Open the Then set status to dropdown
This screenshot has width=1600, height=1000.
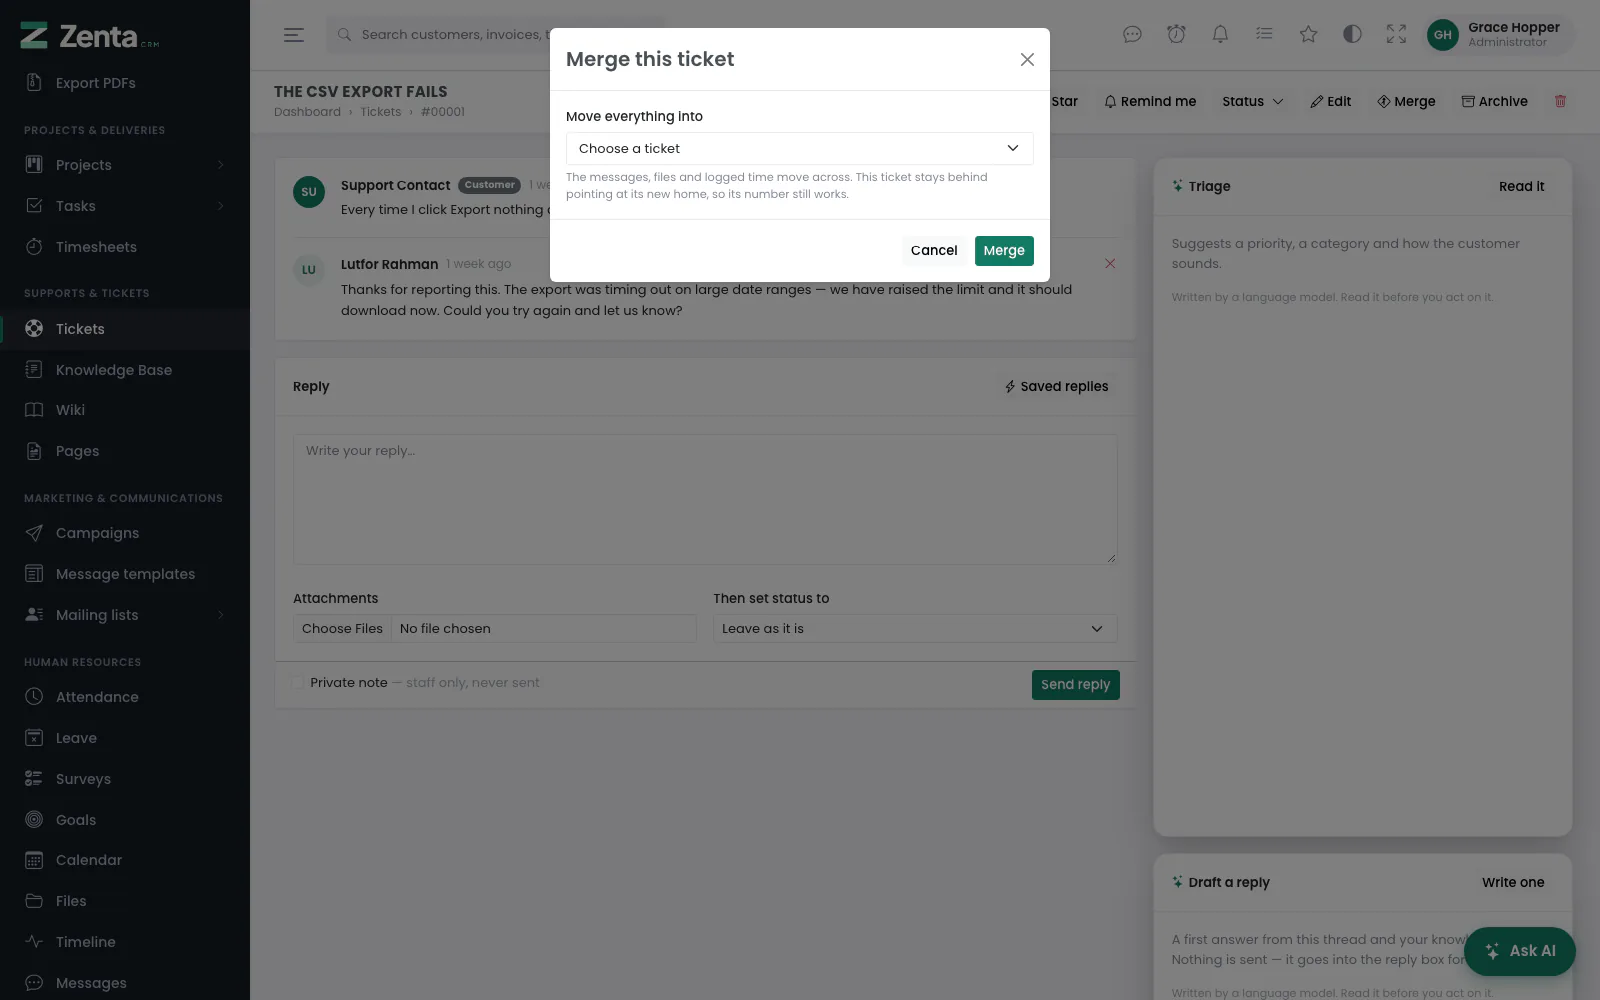click(915, 629)
